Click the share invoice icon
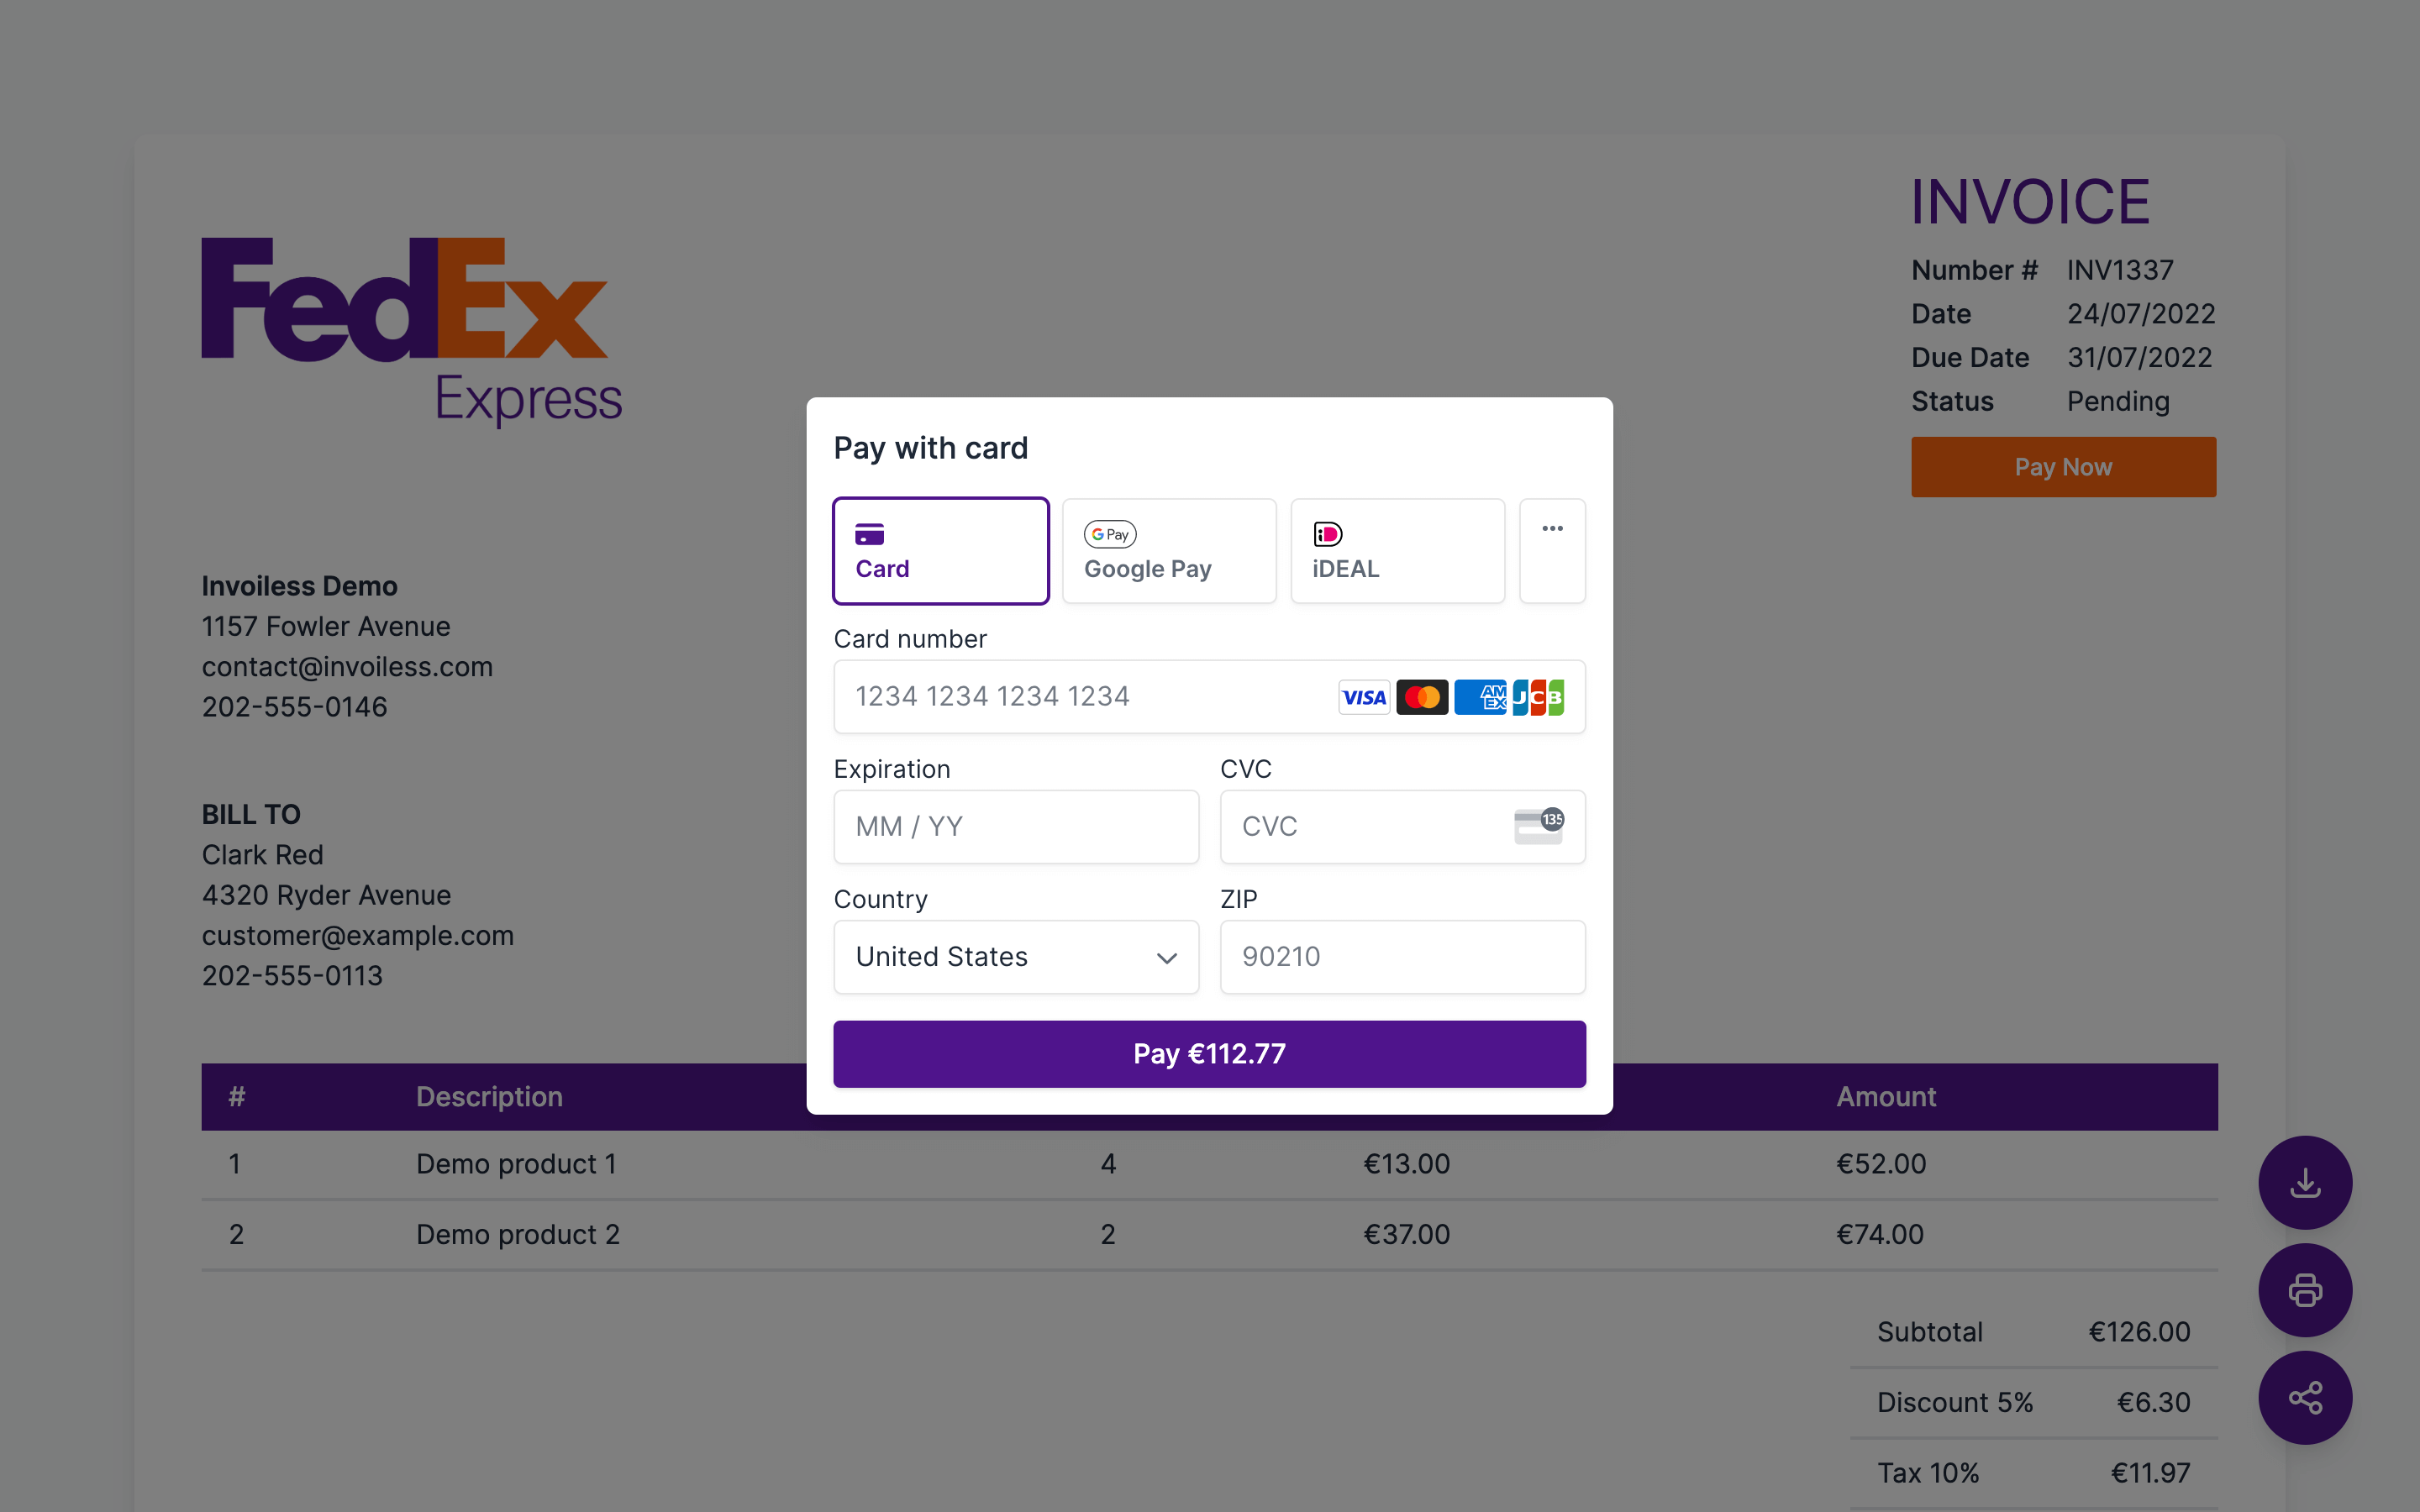 (x=2303, y=1397)
